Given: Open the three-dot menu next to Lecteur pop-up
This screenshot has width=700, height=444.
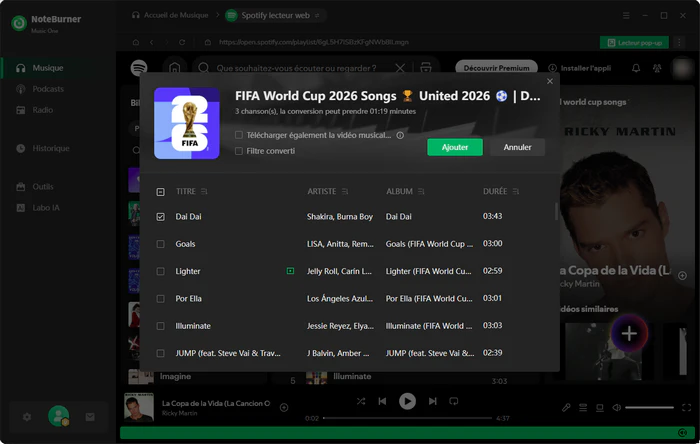Looking at the screenshot, I should [x=679, y=42].
